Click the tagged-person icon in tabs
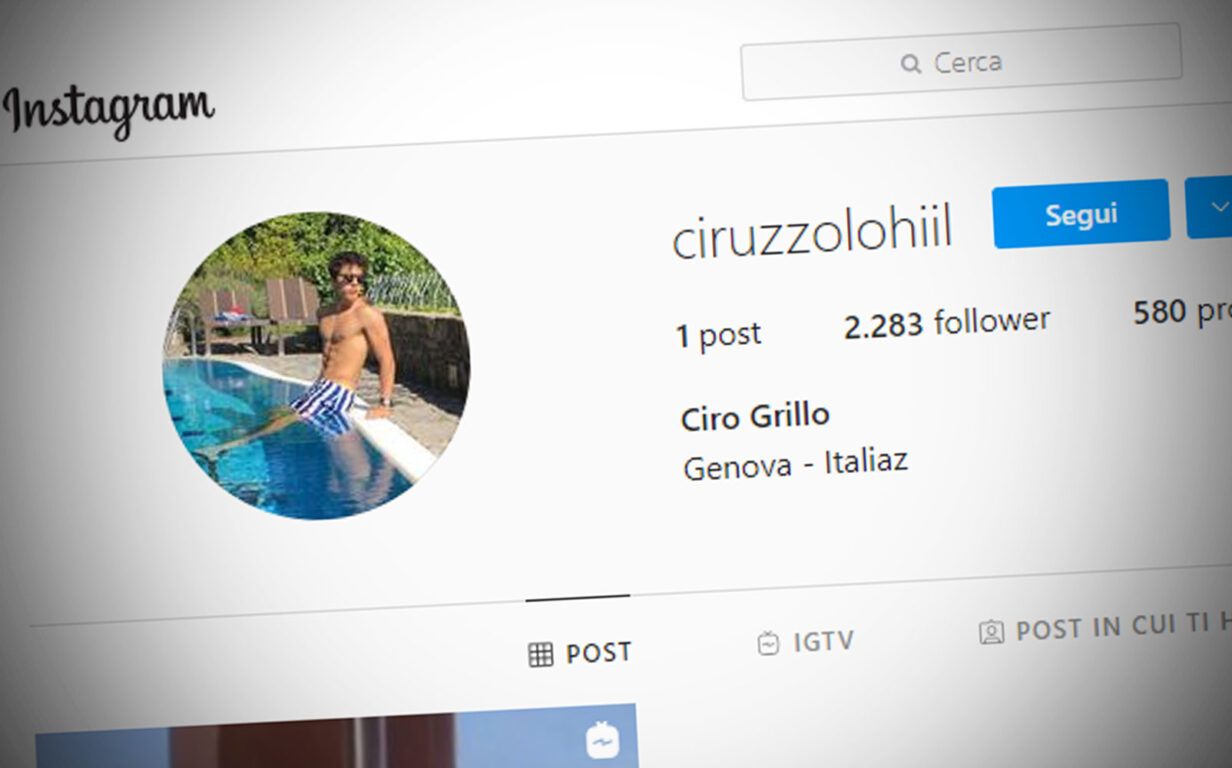1232x768 pixels. click(991, 632)
